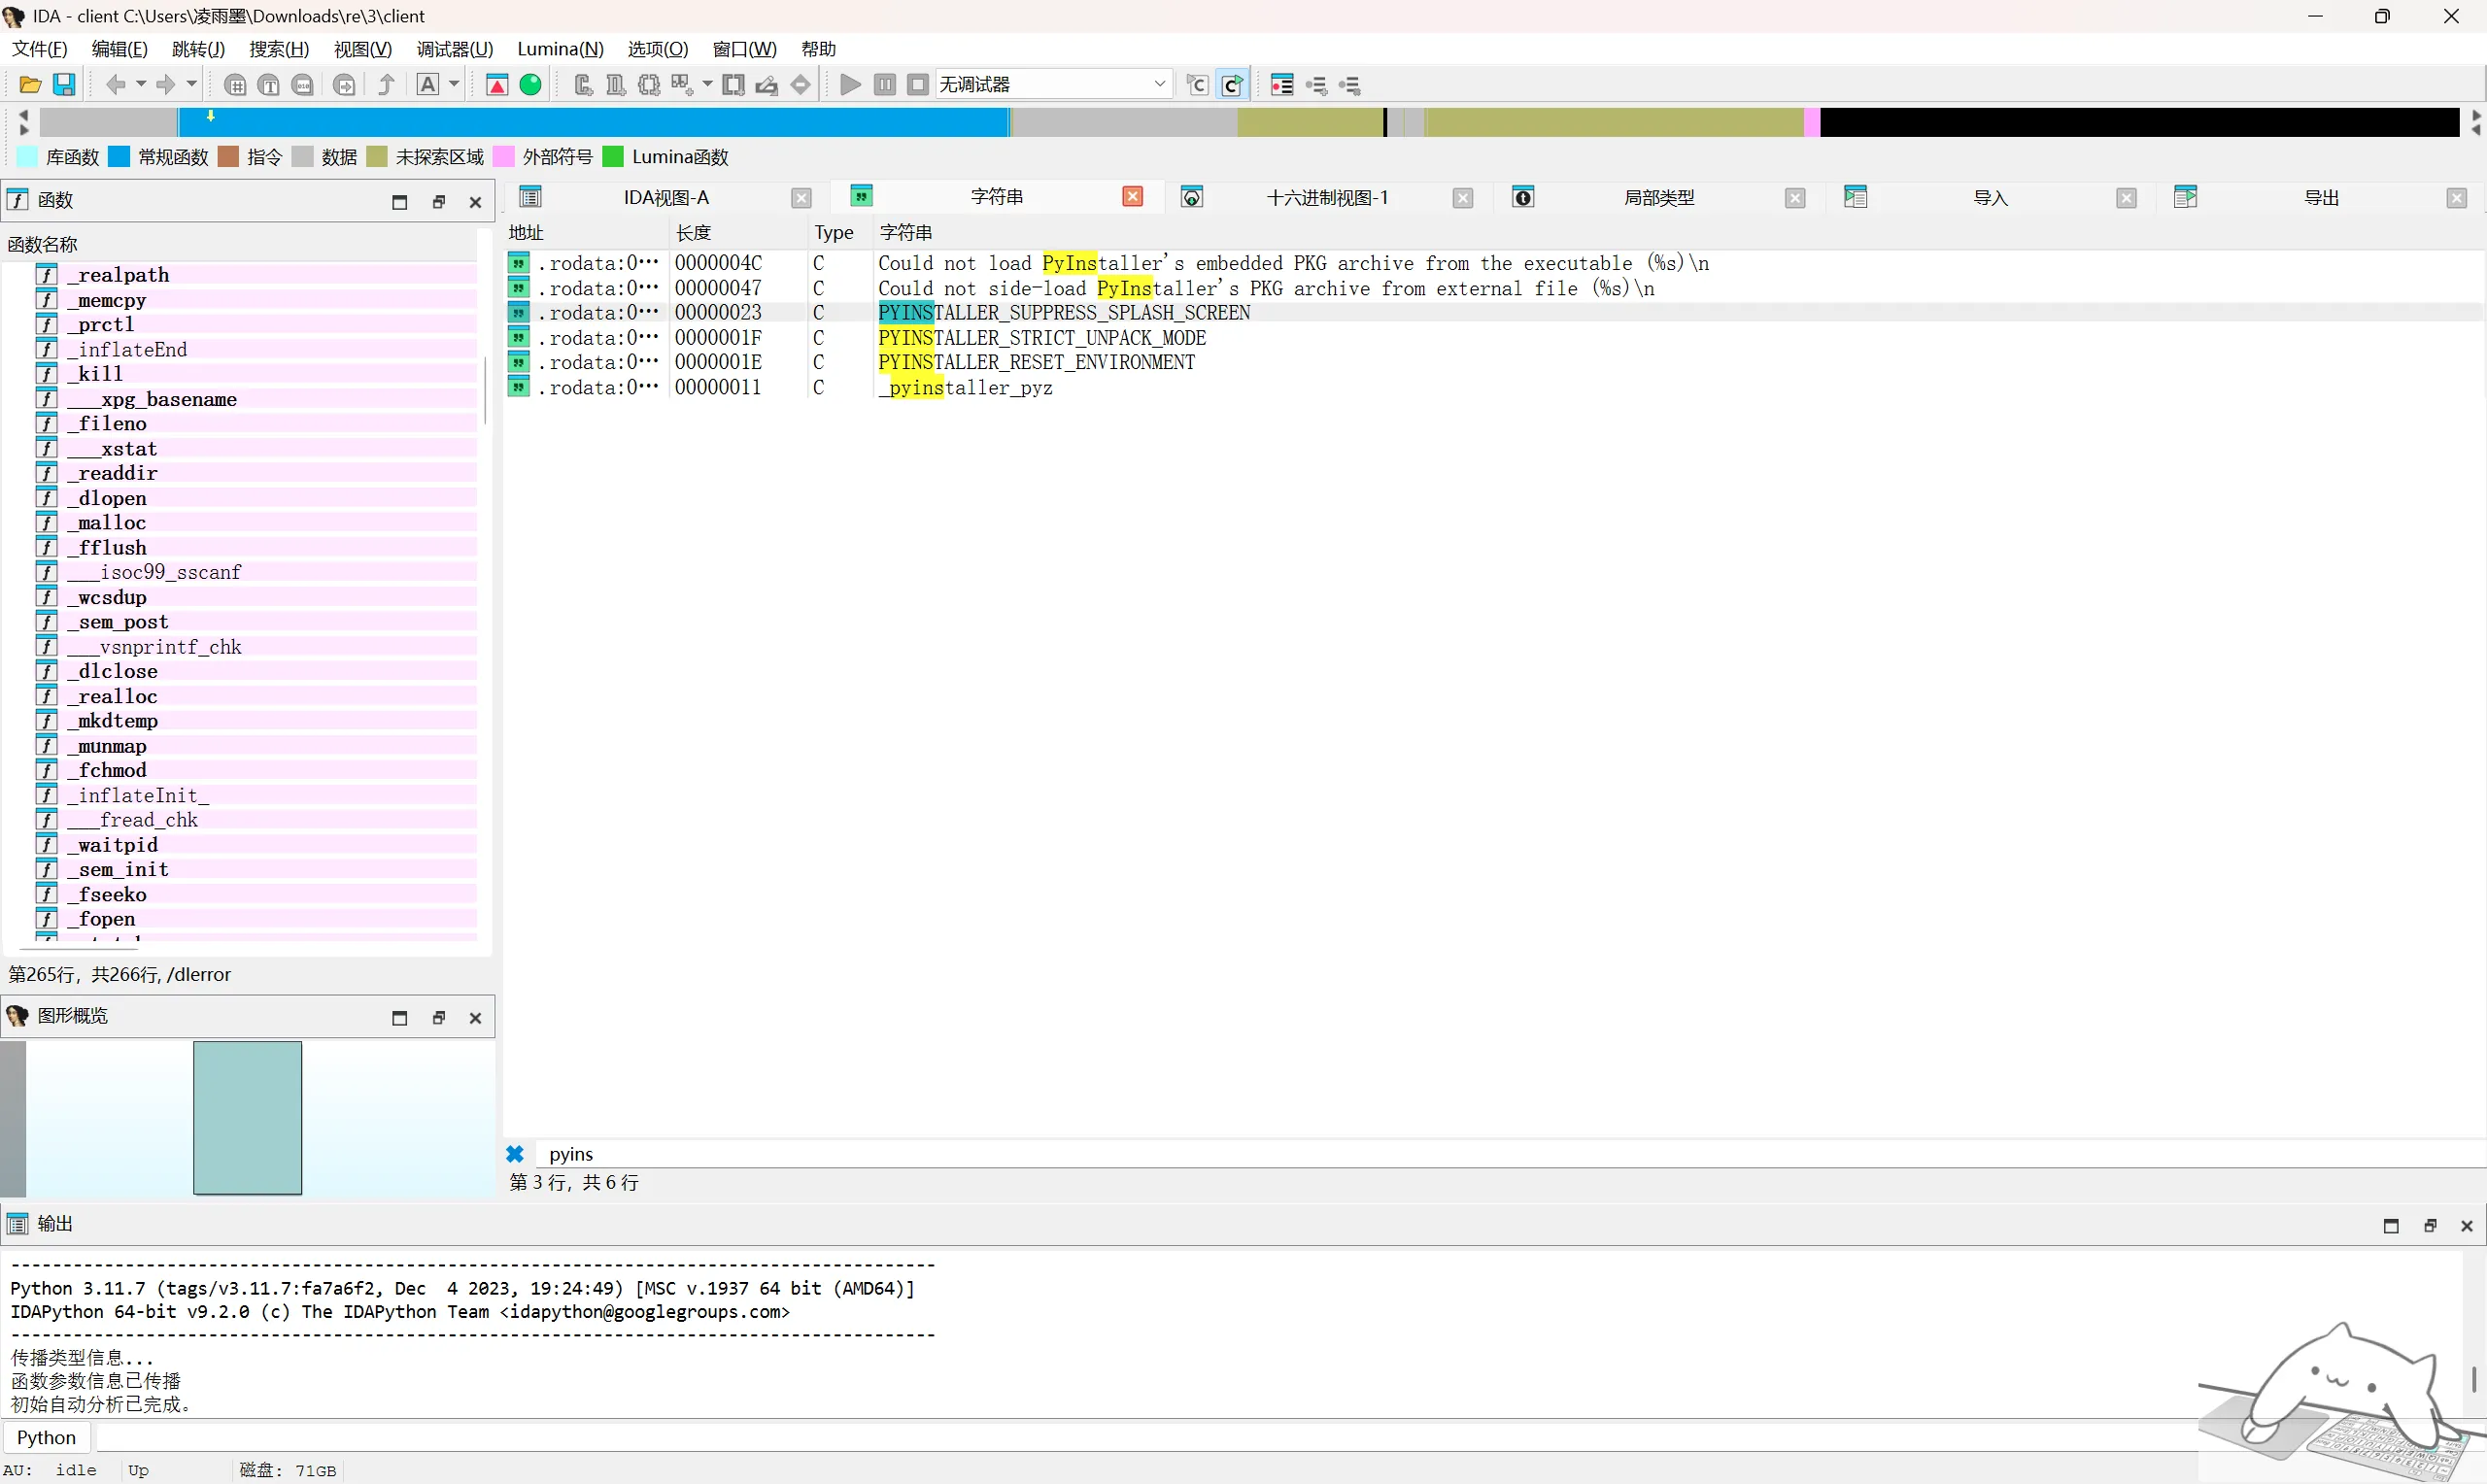This screenshot has width=2487, height=1484.
Task: Click the pencil edit toolbar icon
Action: 767,85
